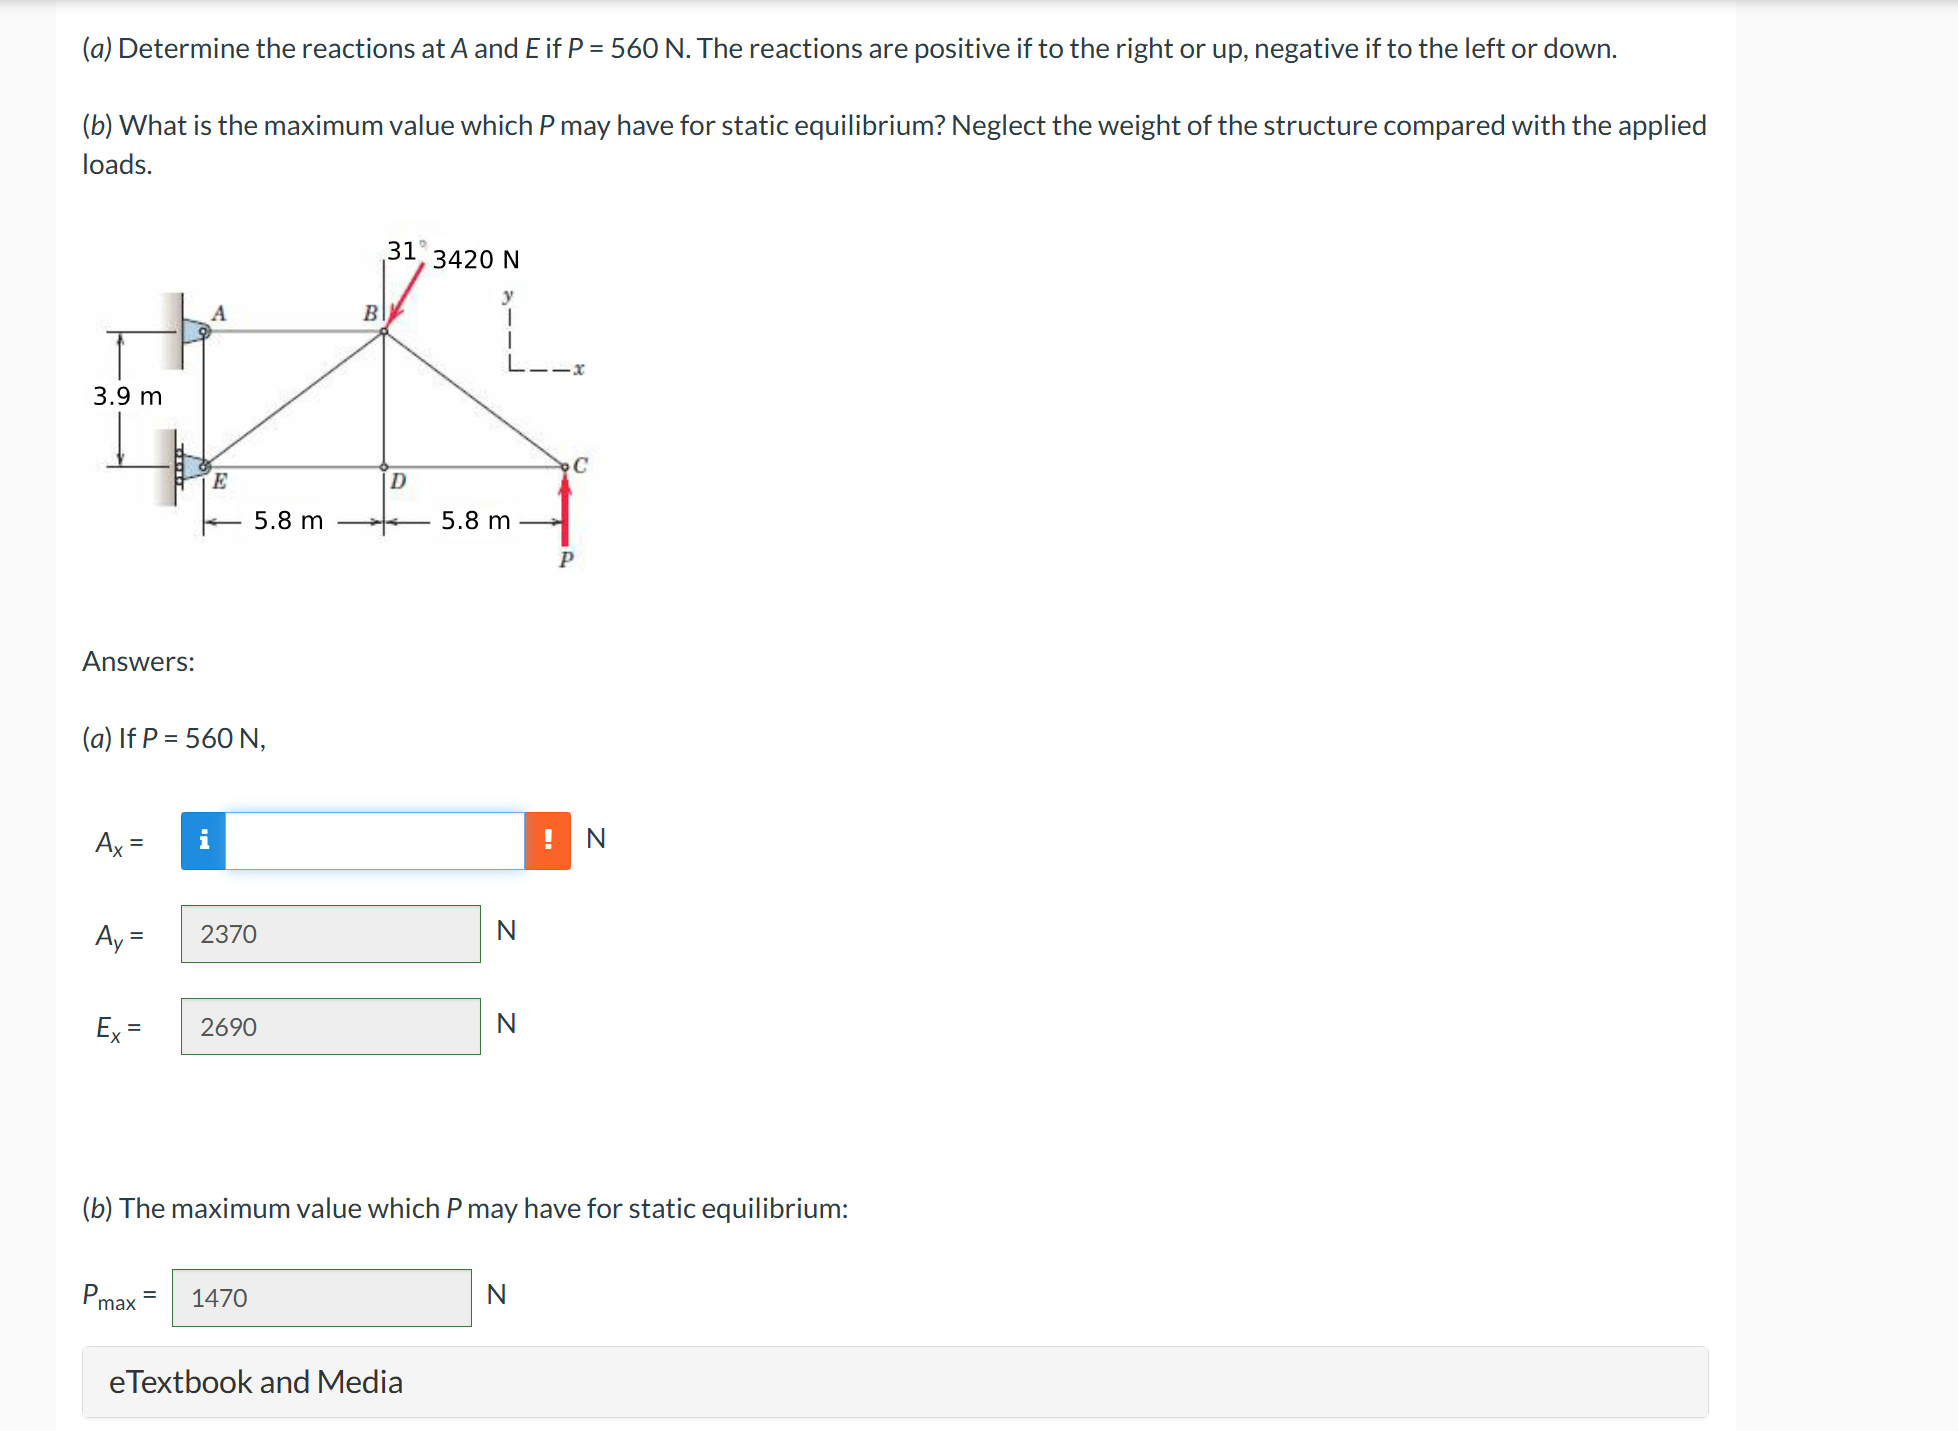This screenshot has height=1431, width=1958.
Task: Collapse the Answers section heading
Action: coord(138,661)
